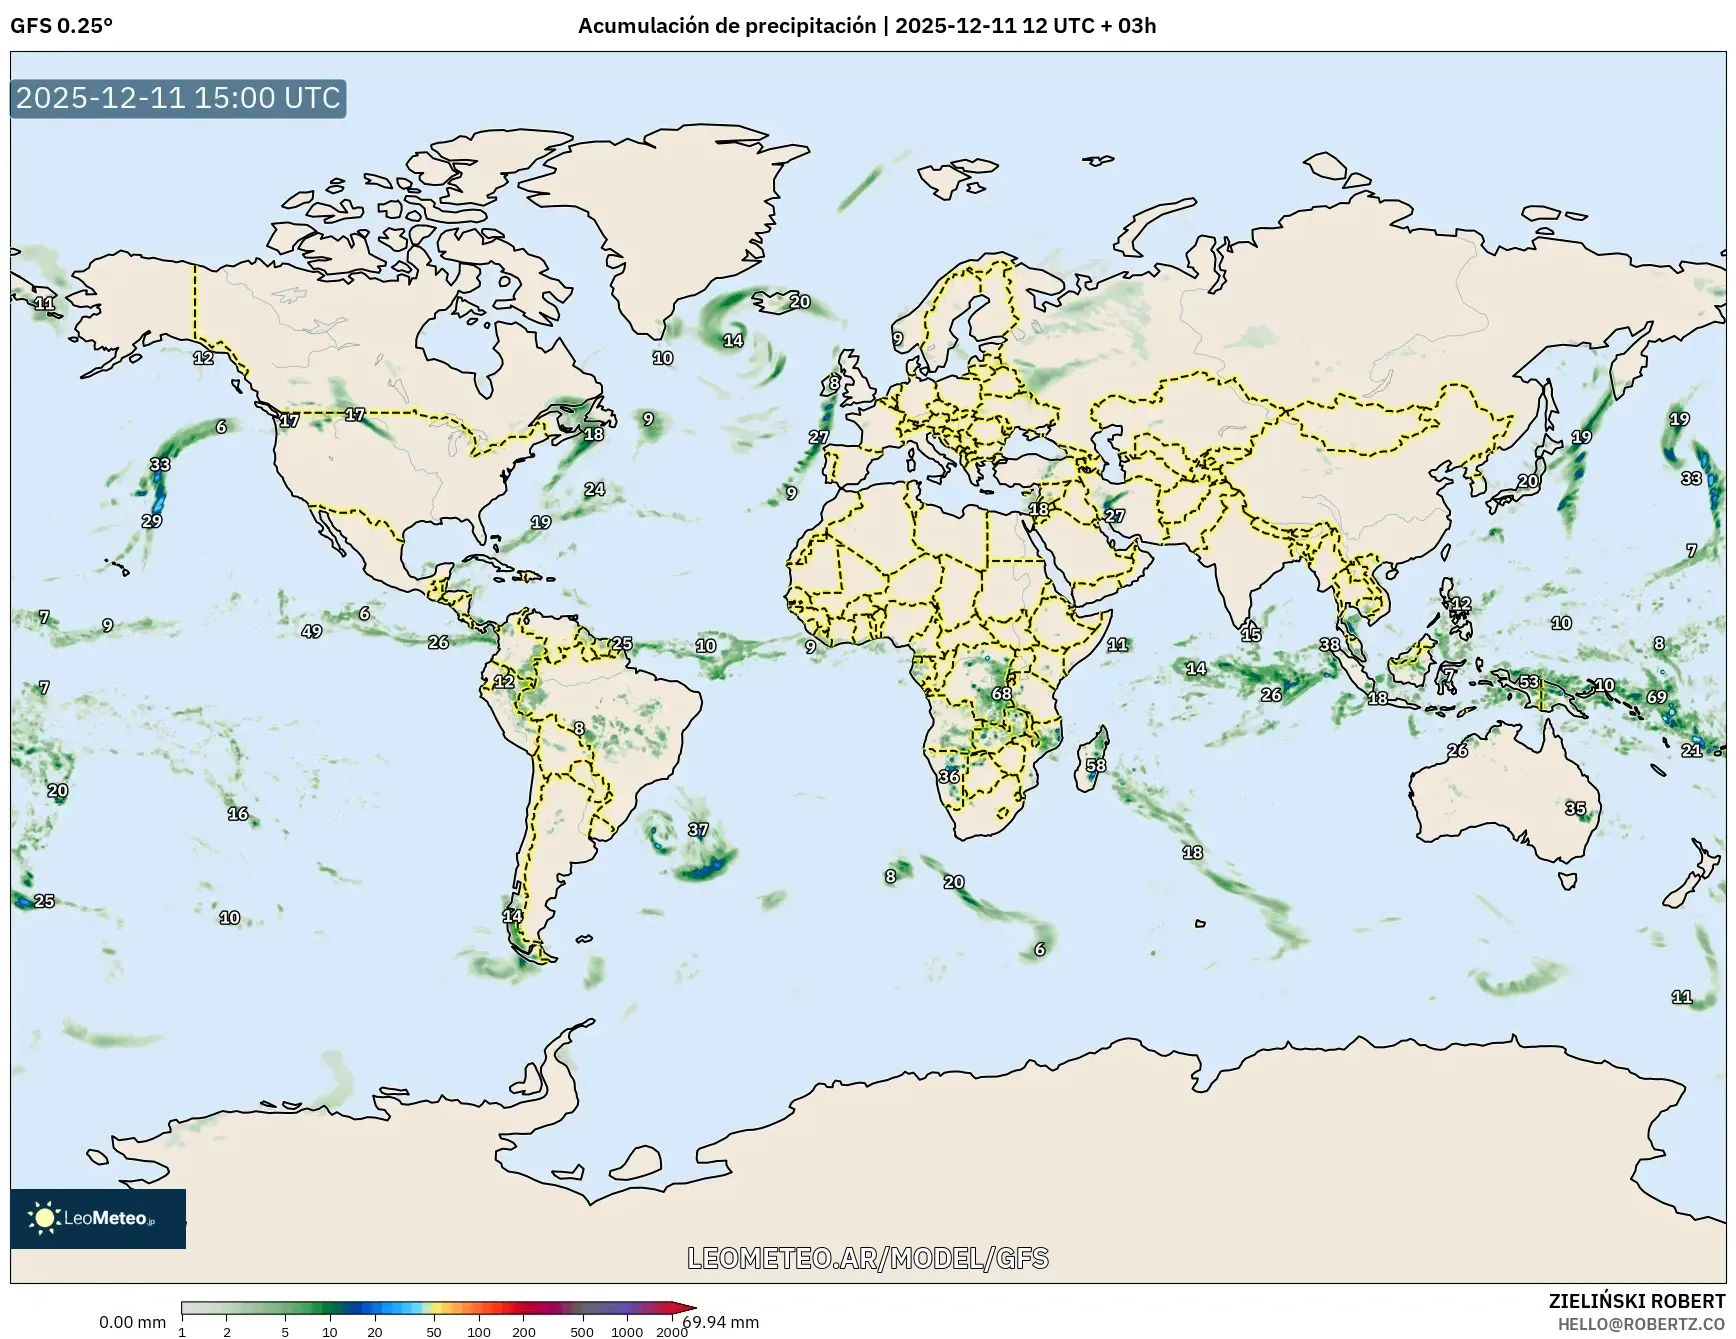Click the 36 value in southern Africa
The width and height of the screenshot is (1736, 1339).
[x=948, y=777]
